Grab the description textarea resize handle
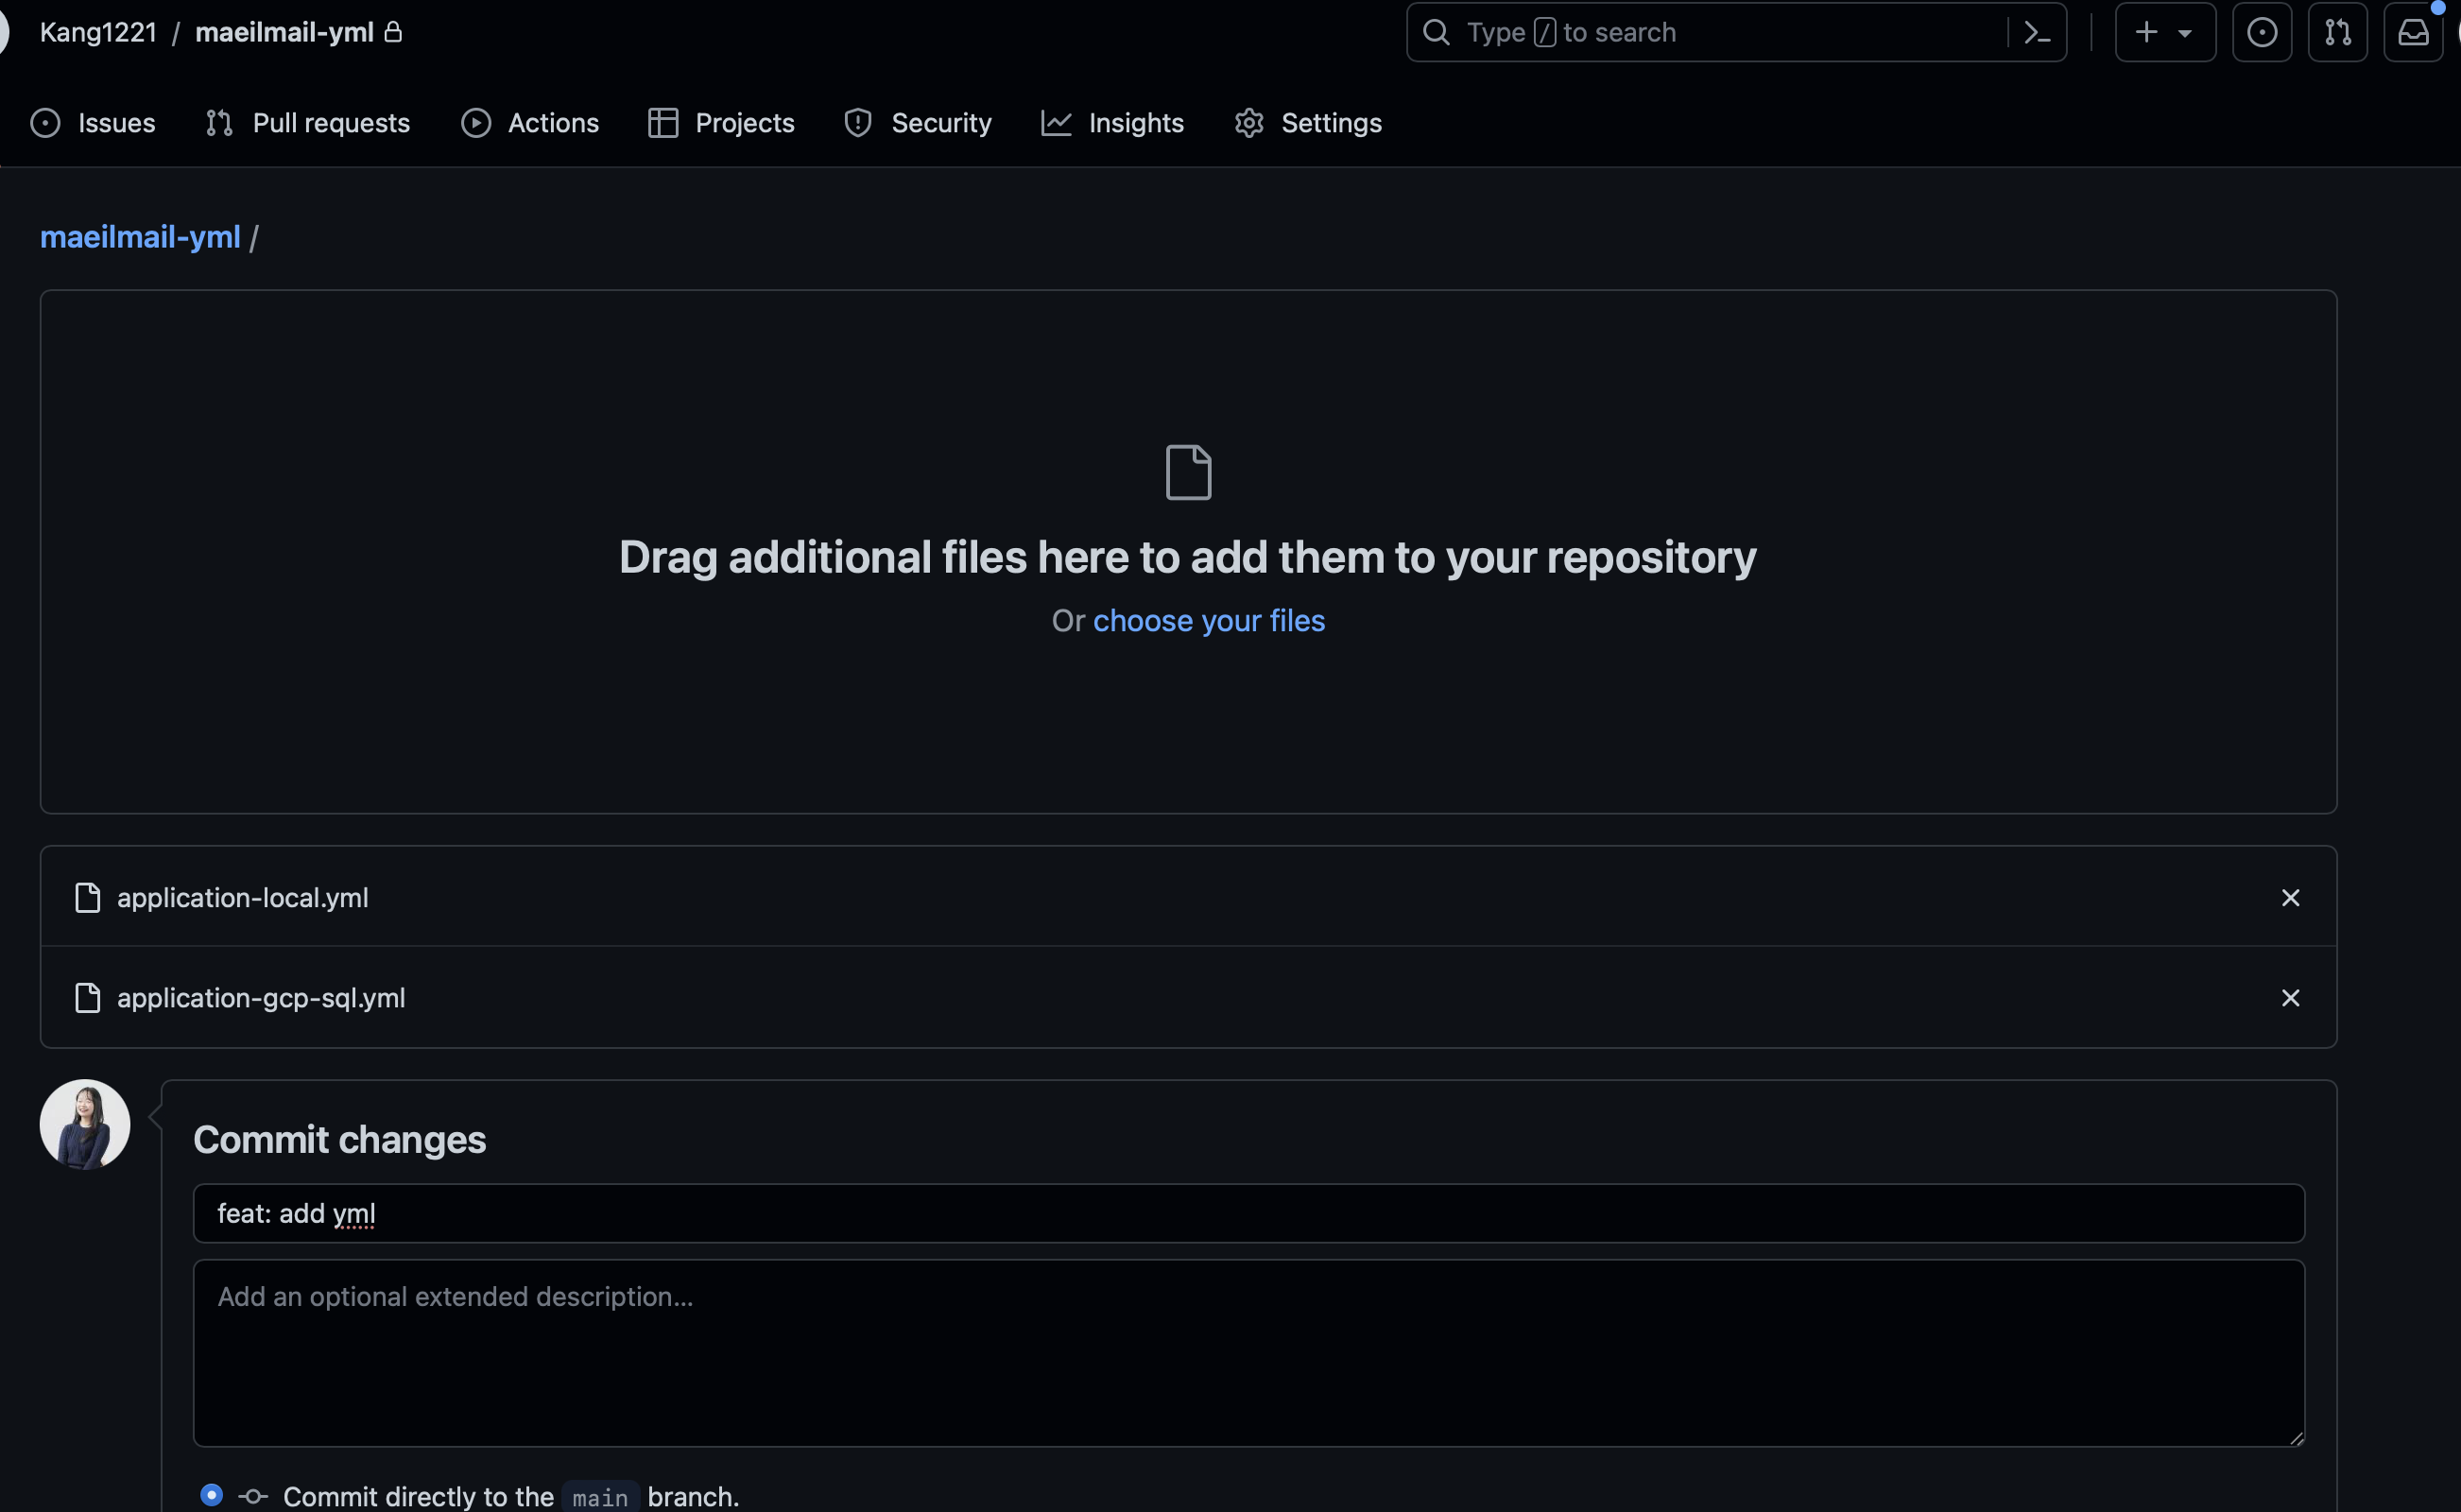Screen dimensions: 2461x1512 (x=2296, y=1437)
